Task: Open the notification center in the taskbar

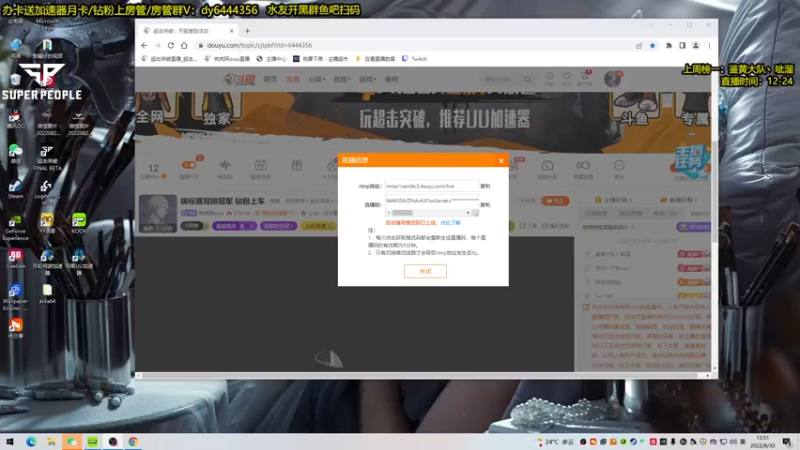Action: click(x=787, y=442)
